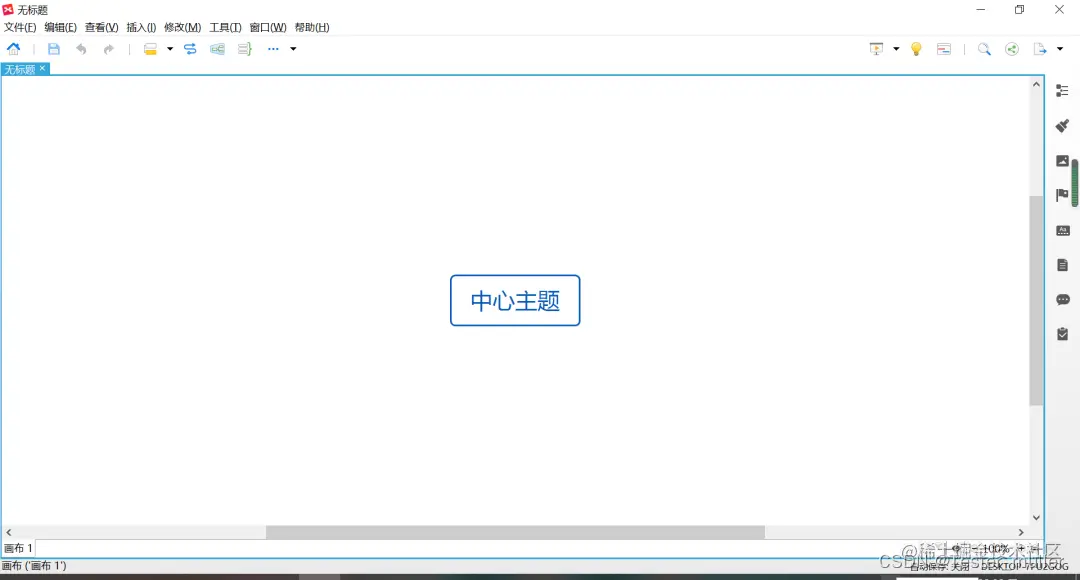
Task: Click the 画布 1 sheet button
Action: tap(18, 548)
